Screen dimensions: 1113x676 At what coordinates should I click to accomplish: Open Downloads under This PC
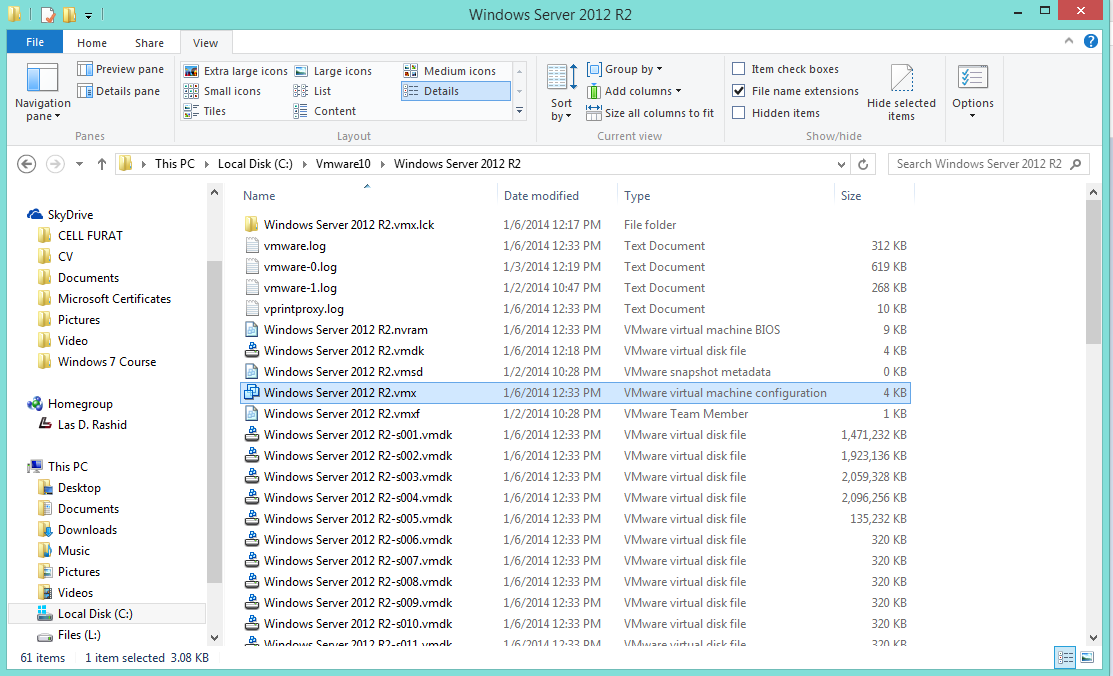tap(87, 530)
